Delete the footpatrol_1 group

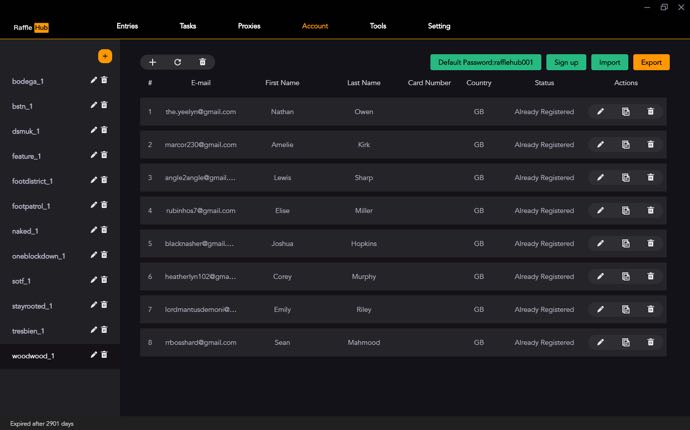pos(105,205)
